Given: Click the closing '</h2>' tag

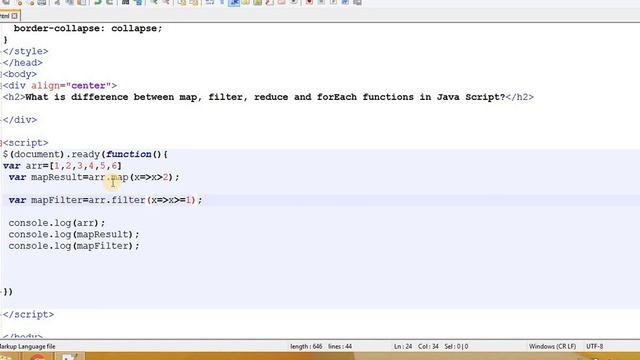Looking at the screenshot, I should 520,97.
